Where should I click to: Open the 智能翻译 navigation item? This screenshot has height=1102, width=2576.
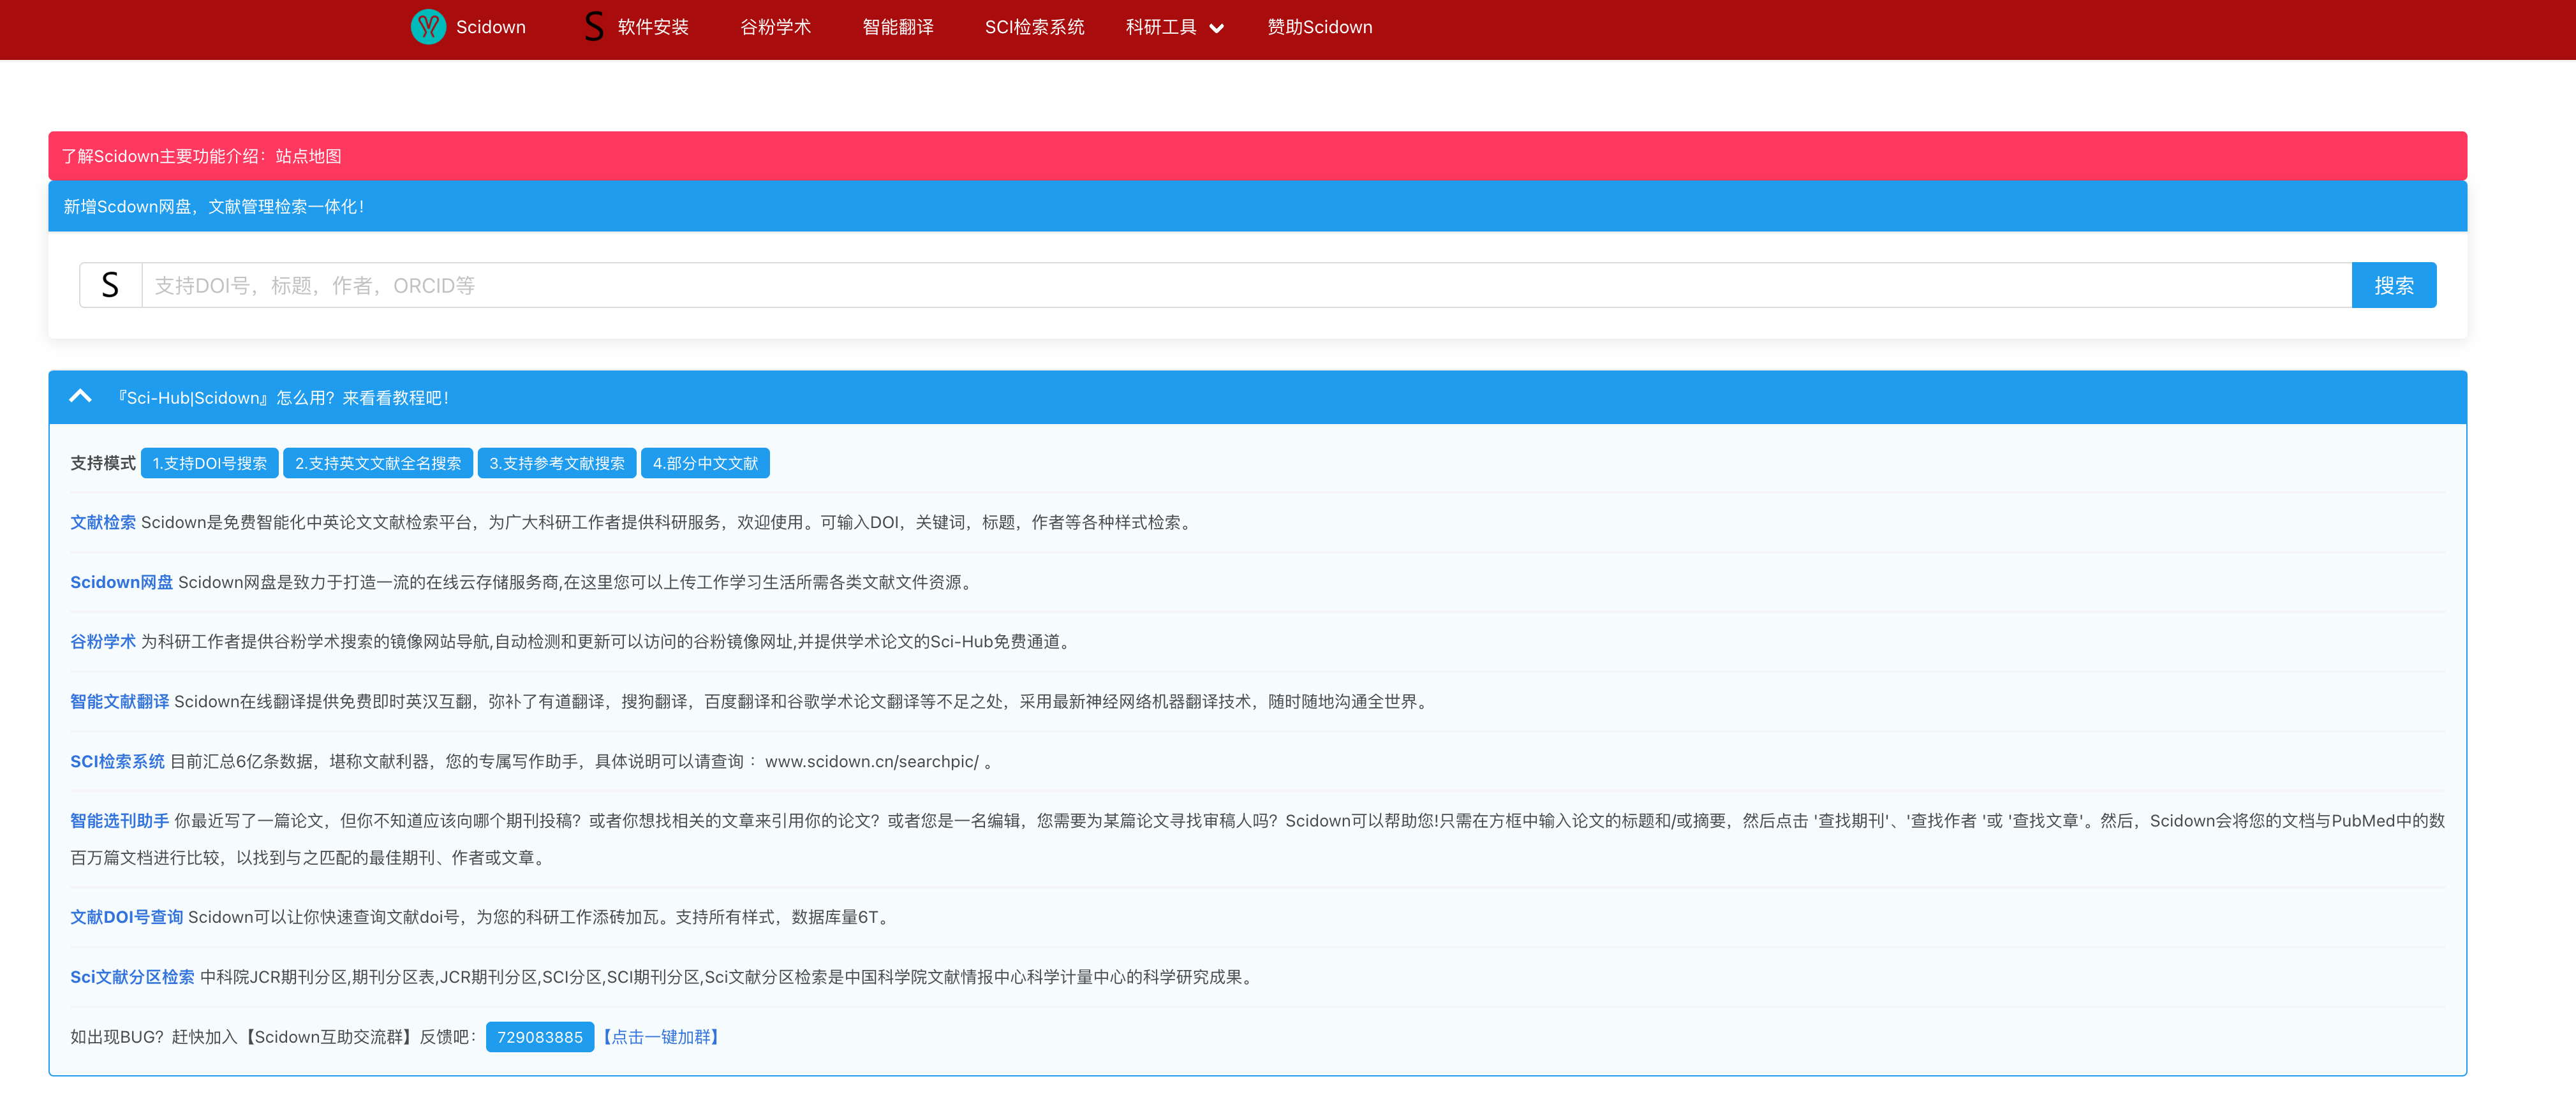tap(897, 27)
